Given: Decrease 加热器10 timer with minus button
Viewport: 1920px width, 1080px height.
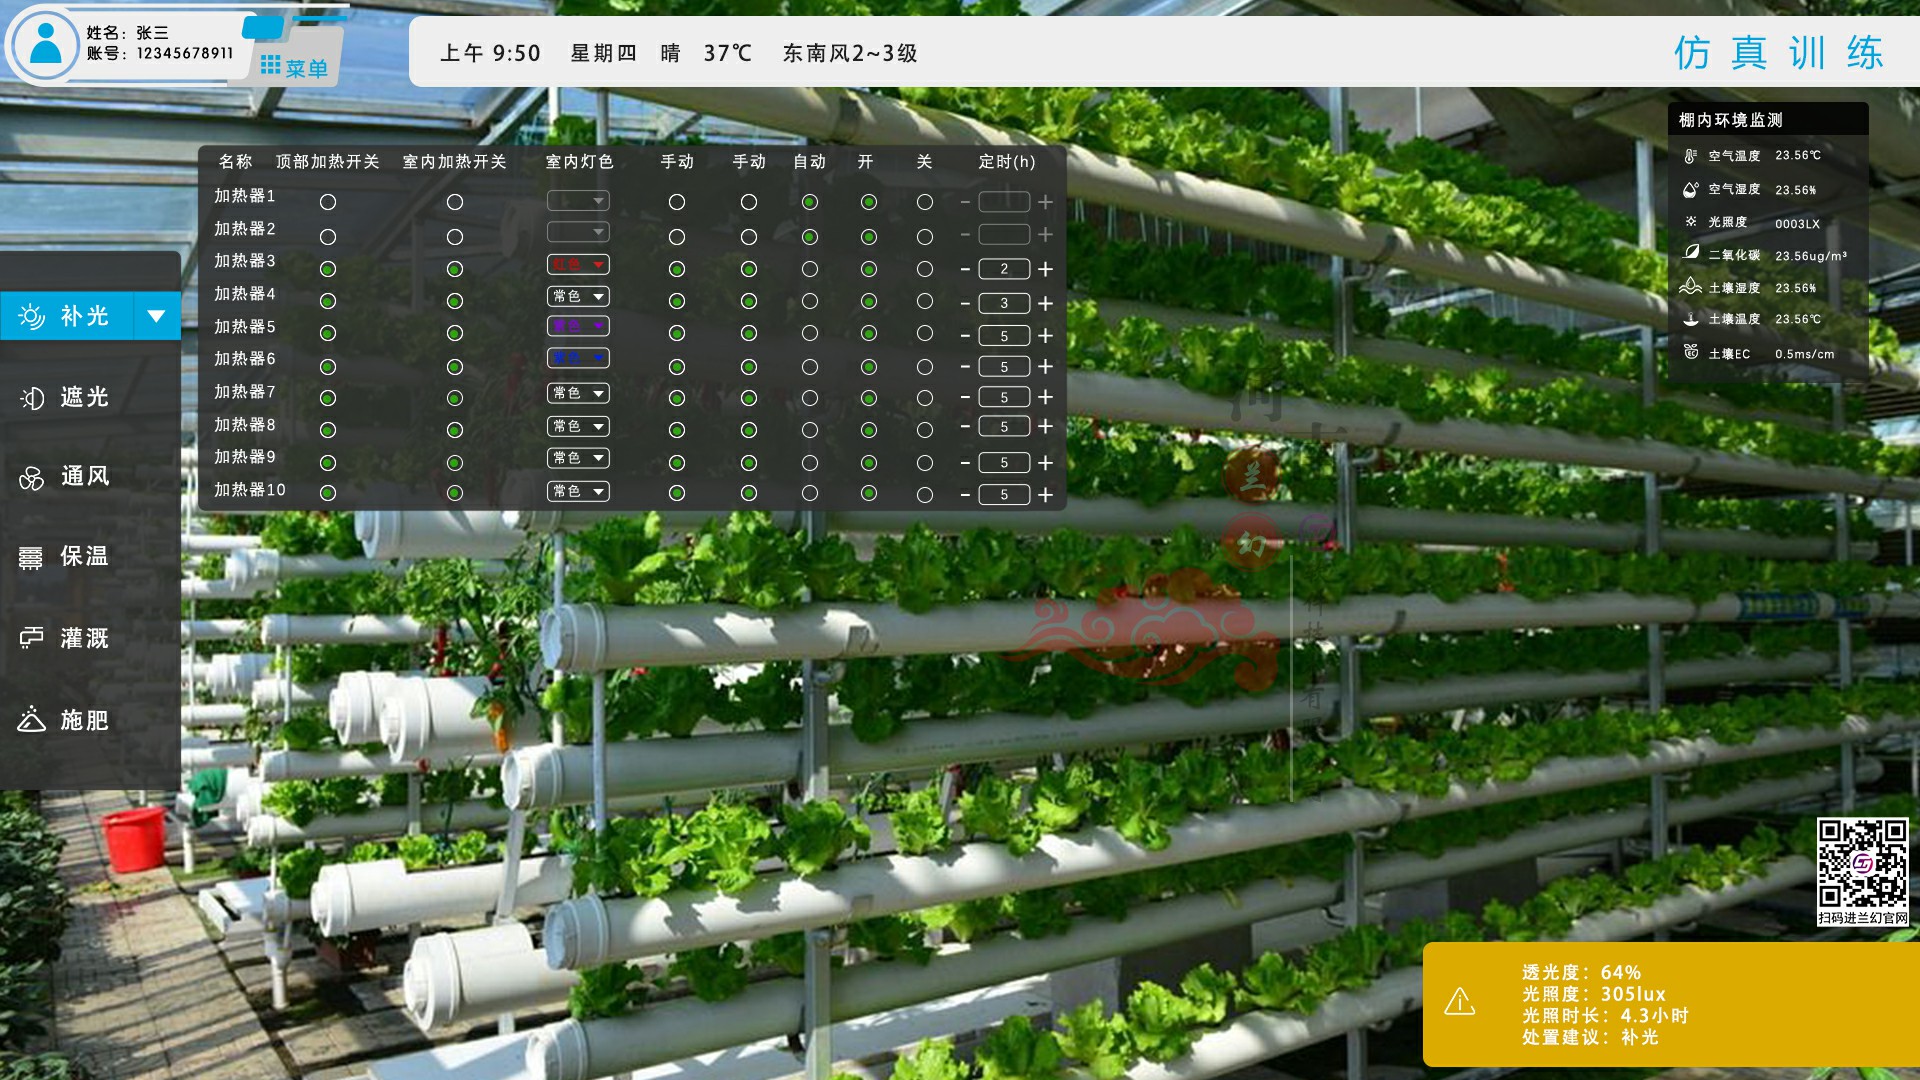Looking at the screenshot, I should pos(965,495).
